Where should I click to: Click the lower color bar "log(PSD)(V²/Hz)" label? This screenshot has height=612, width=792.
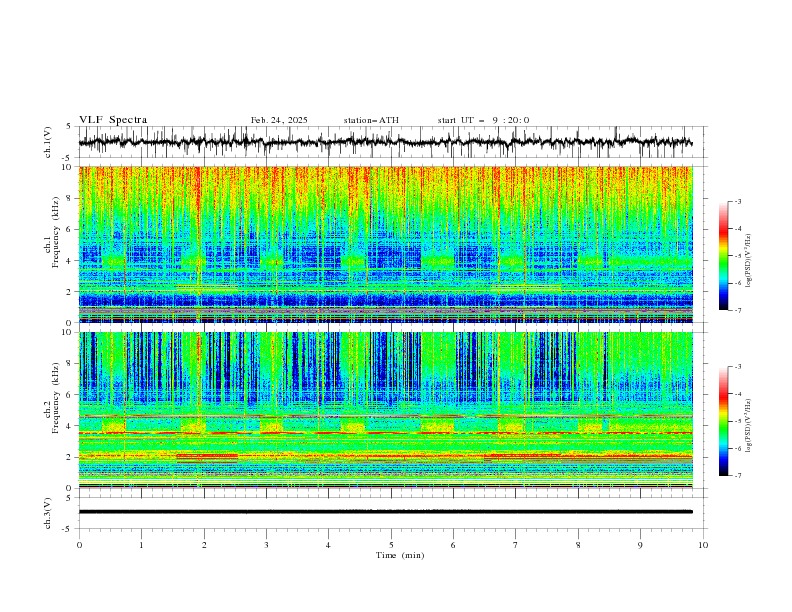(x=749, y=425)
